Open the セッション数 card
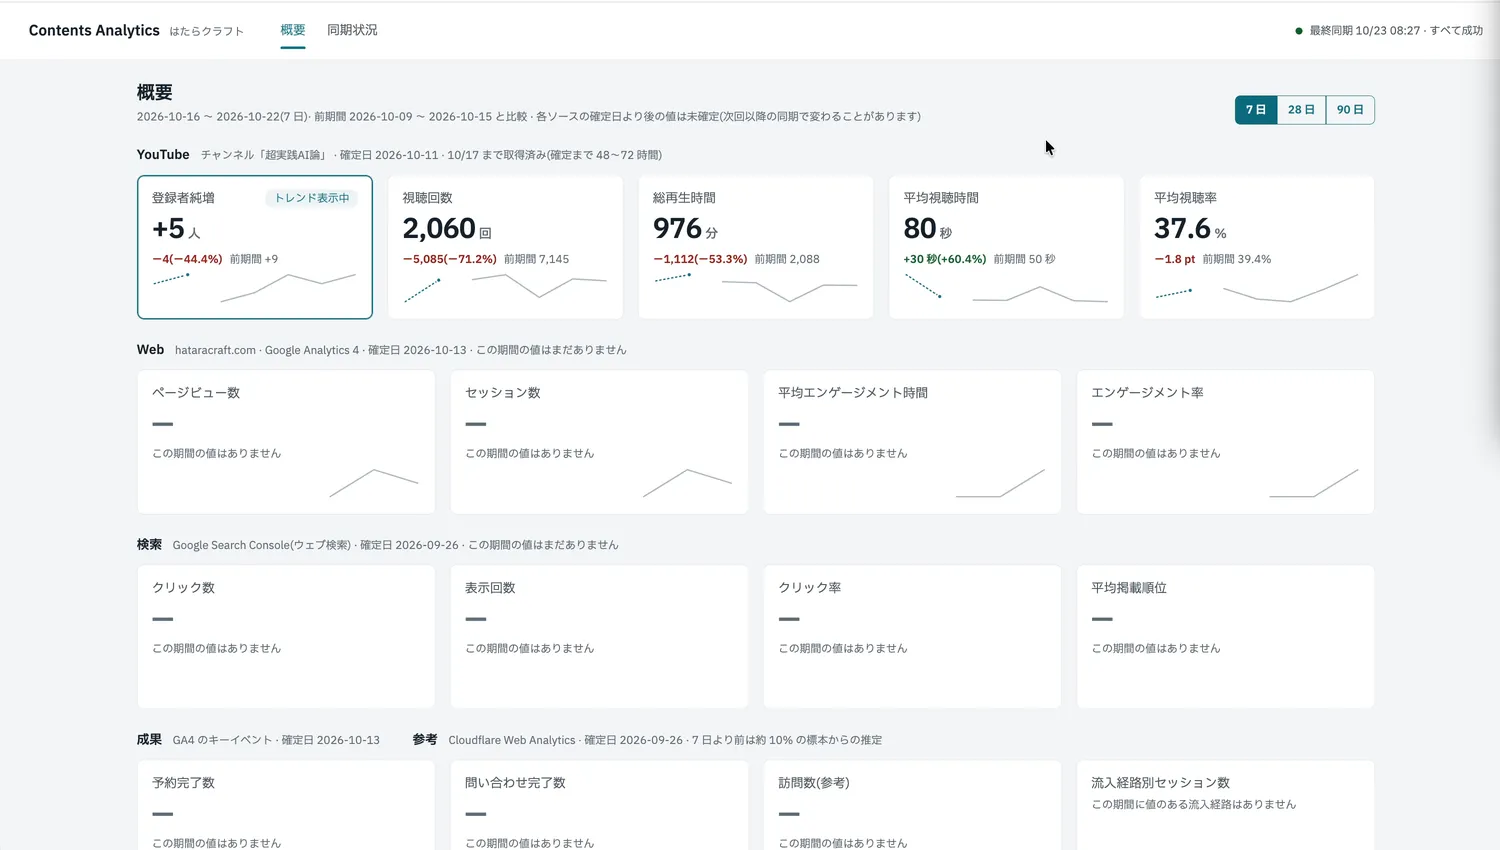Viewport: 1500px width, 850px height. coord(599,442)
